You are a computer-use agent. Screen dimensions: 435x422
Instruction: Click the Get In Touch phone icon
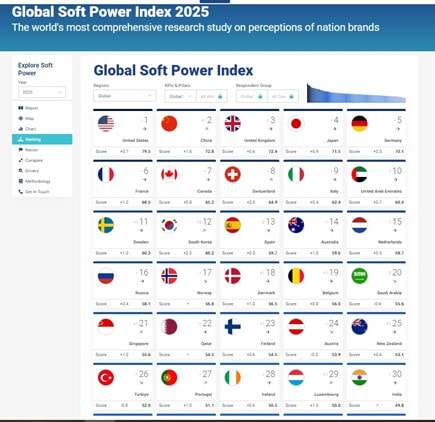pos(21,191)
